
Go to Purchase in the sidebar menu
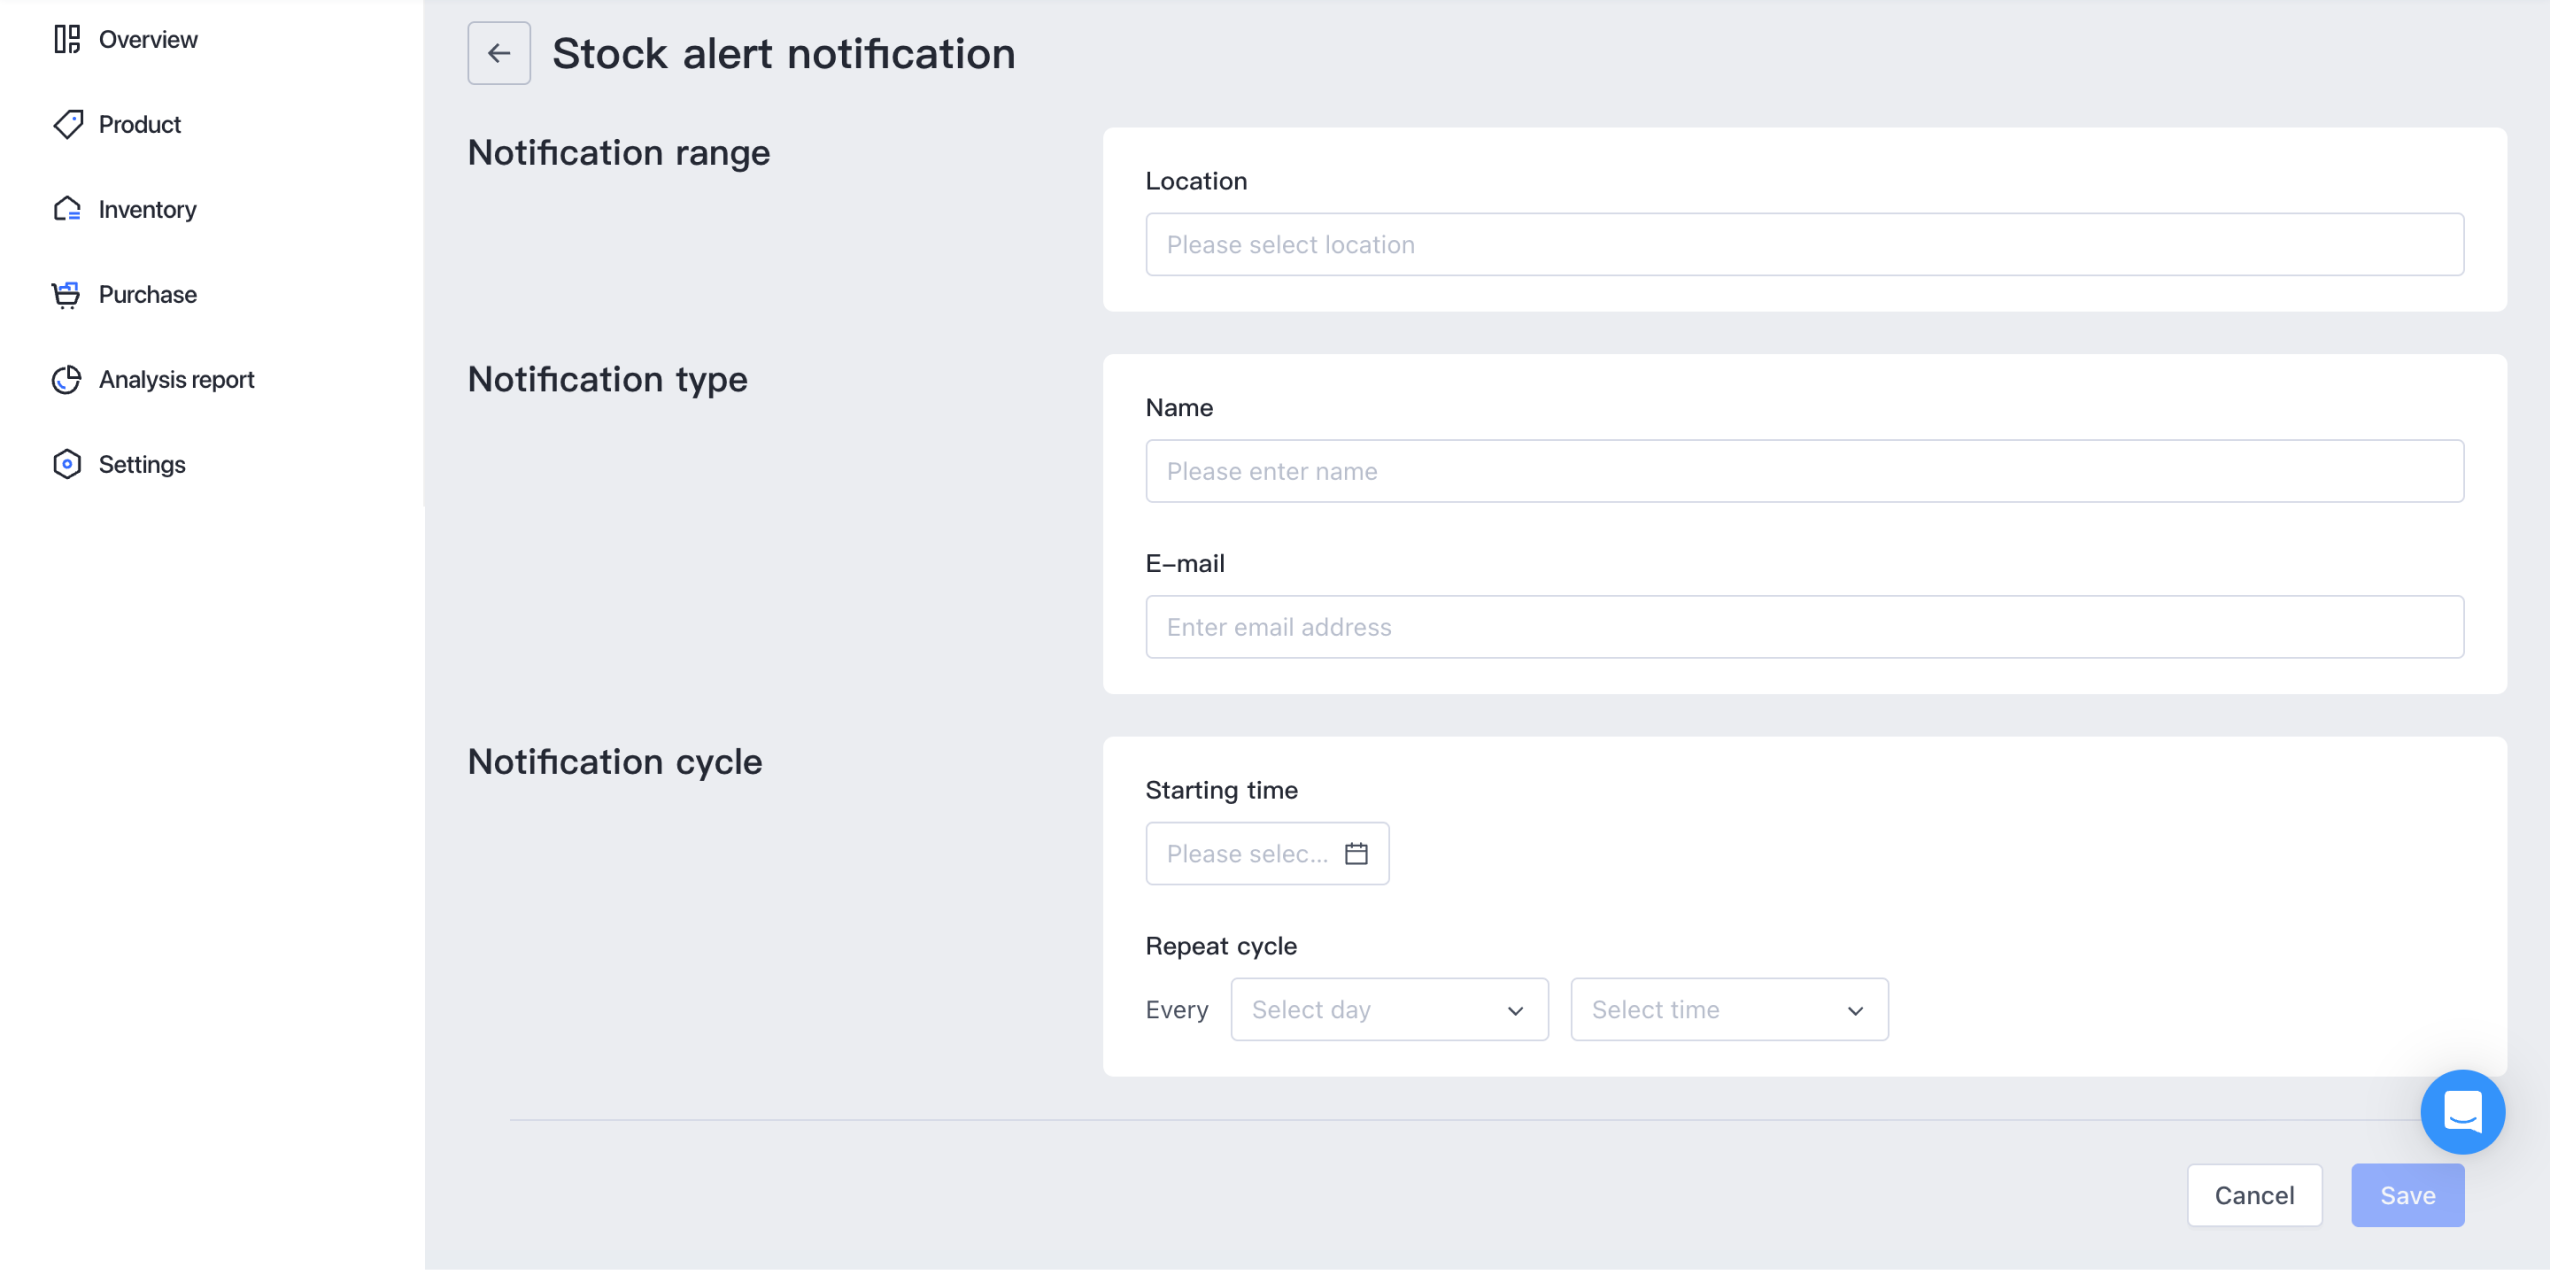[x=147, y=294]
